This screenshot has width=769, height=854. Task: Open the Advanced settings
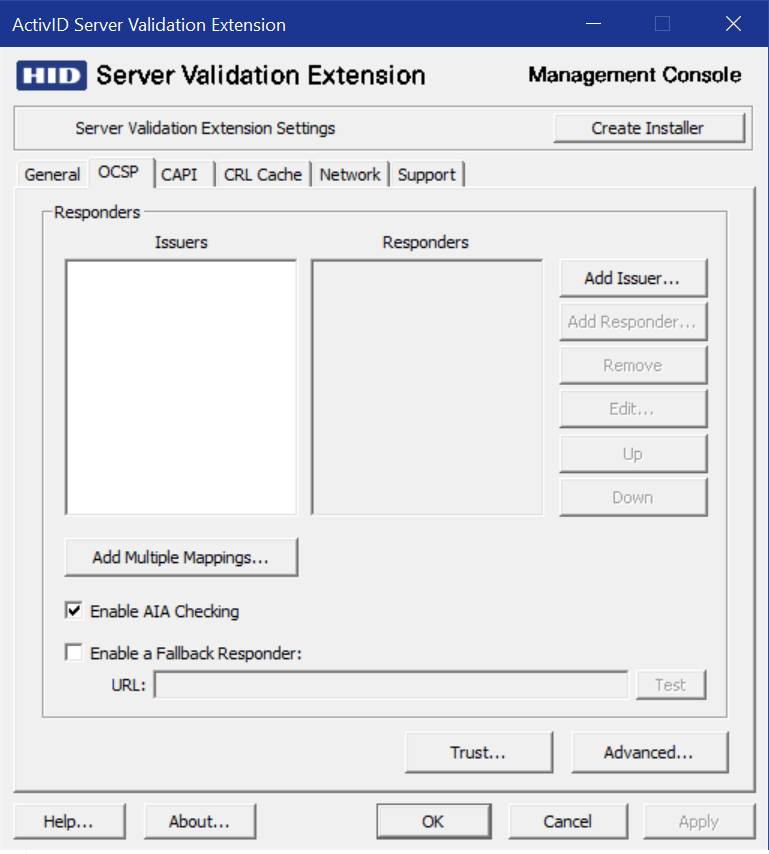pos(649,752)
